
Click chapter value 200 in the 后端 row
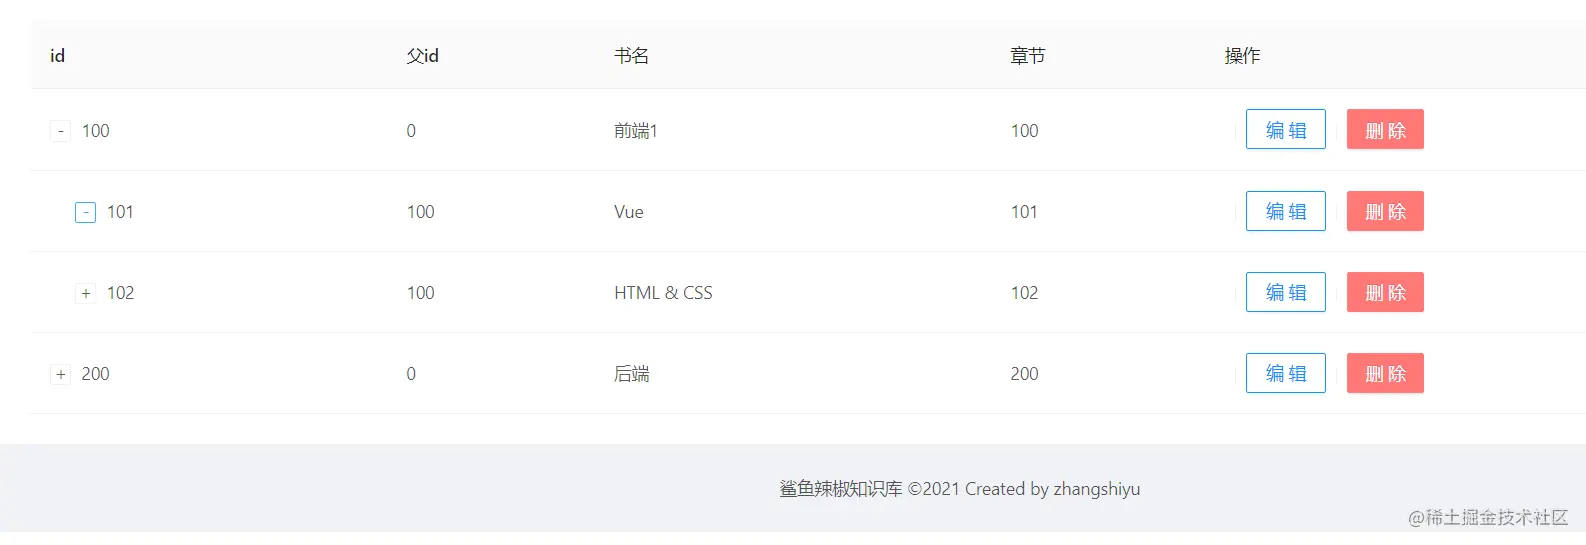[1024, 374]
